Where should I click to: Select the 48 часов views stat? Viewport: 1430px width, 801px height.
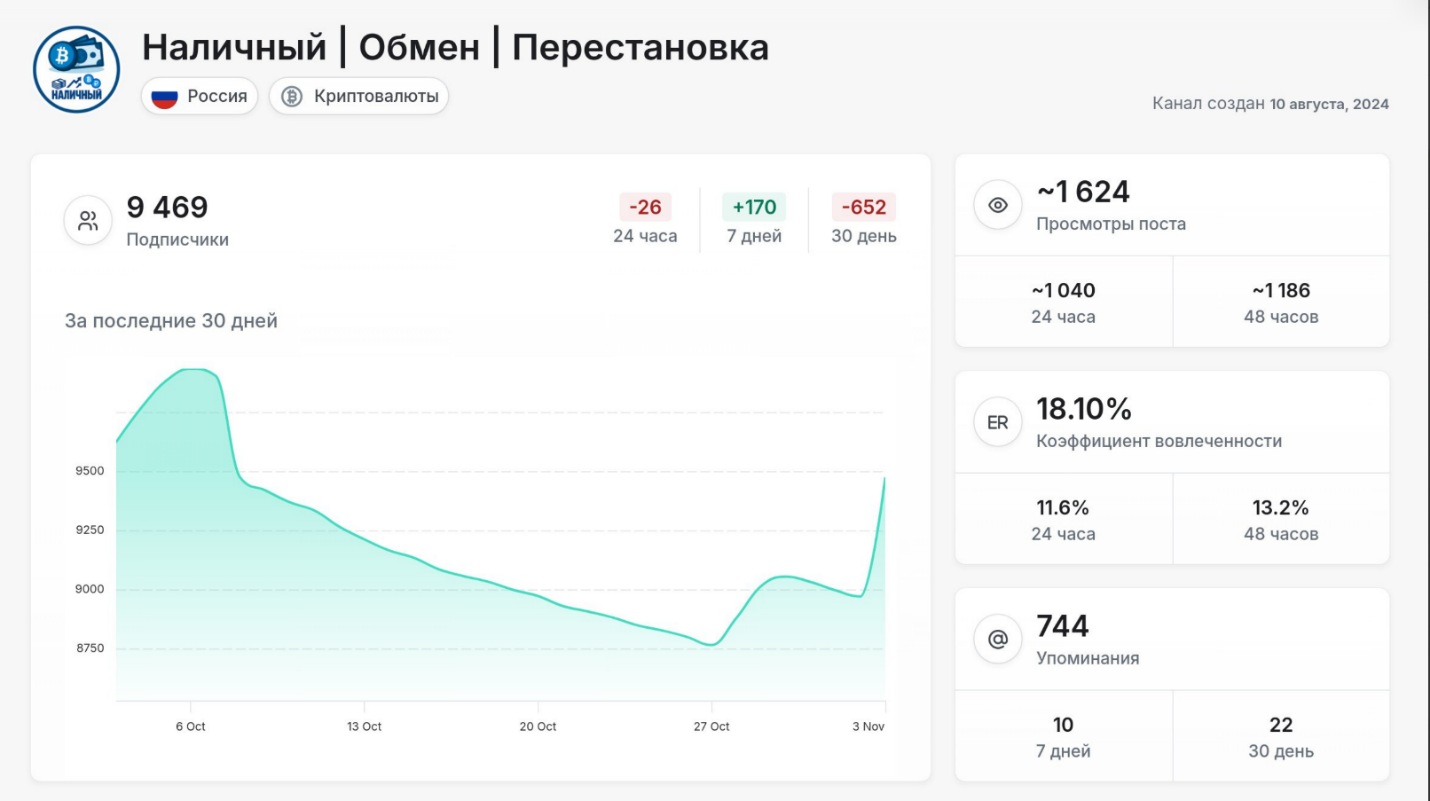click(x=1281, y=301)
